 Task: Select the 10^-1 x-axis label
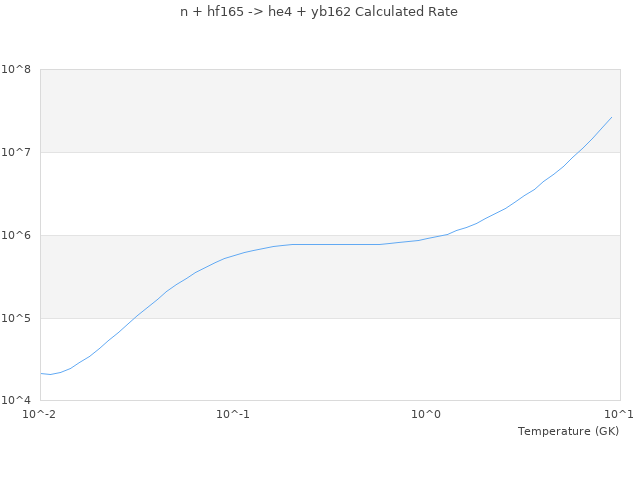click(233, 415)
